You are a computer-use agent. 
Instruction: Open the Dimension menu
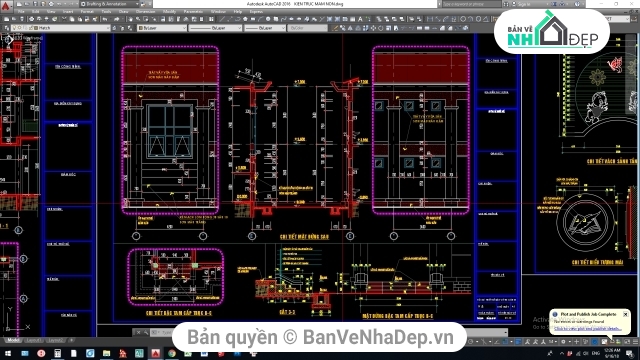pos(146,12)
